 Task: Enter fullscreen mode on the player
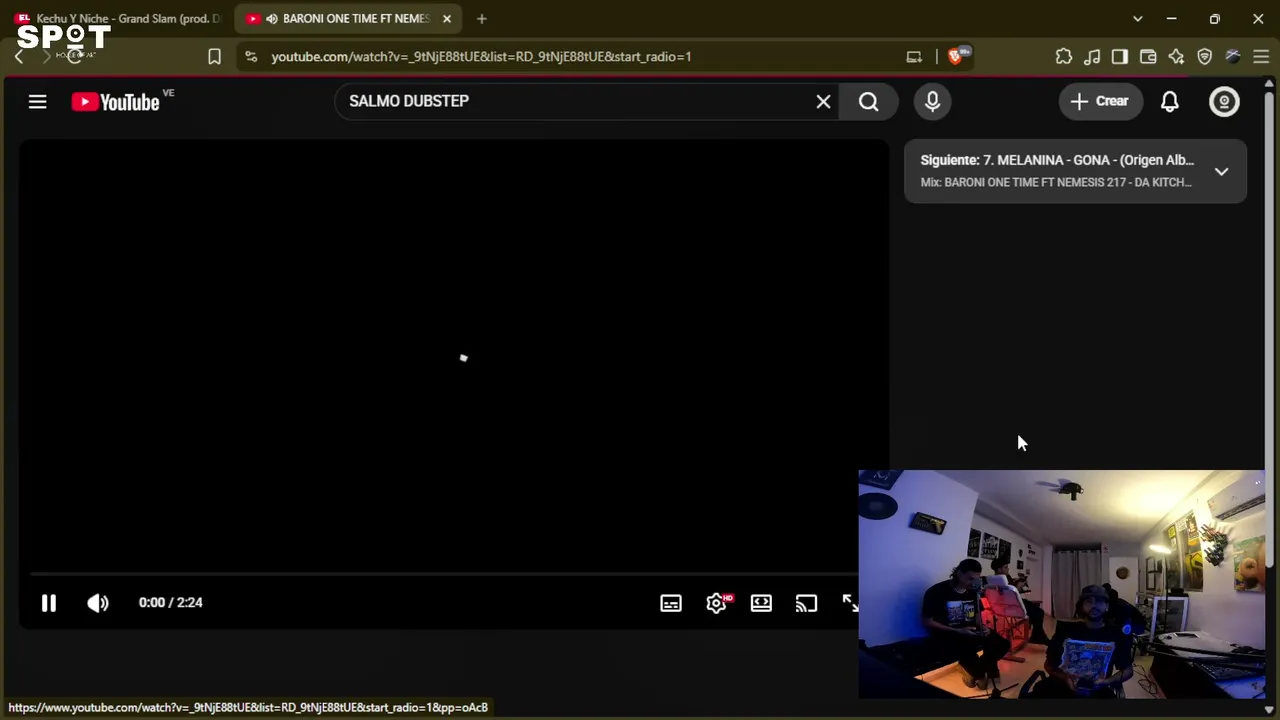(850, 603)
